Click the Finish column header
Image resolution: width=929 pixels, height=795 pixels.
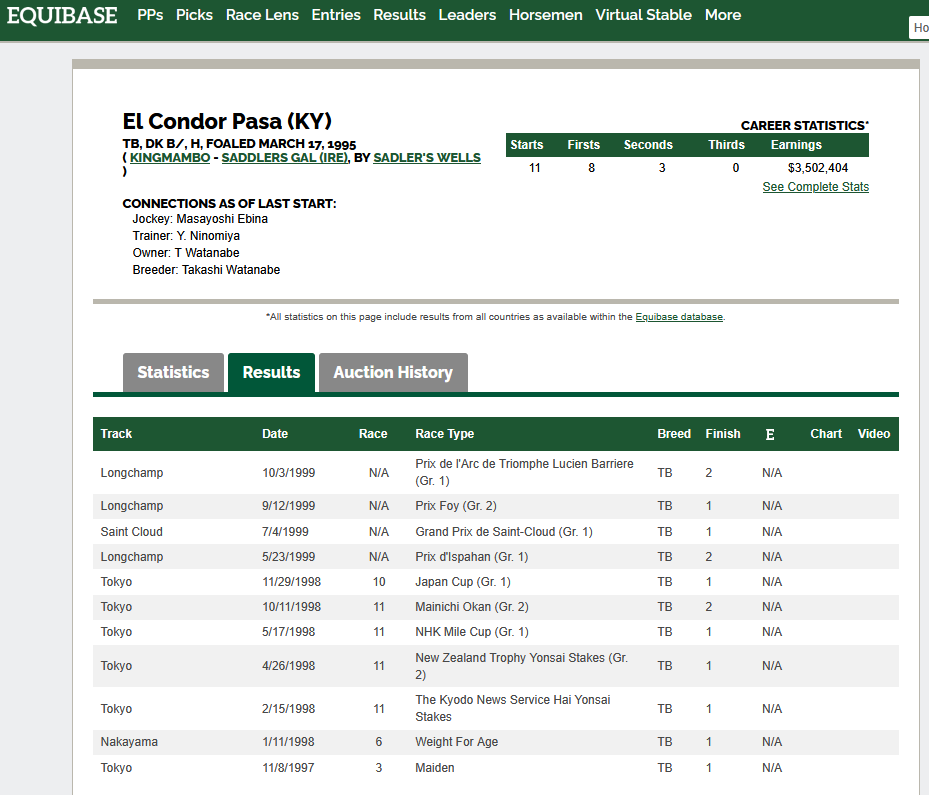pos(723,434)
